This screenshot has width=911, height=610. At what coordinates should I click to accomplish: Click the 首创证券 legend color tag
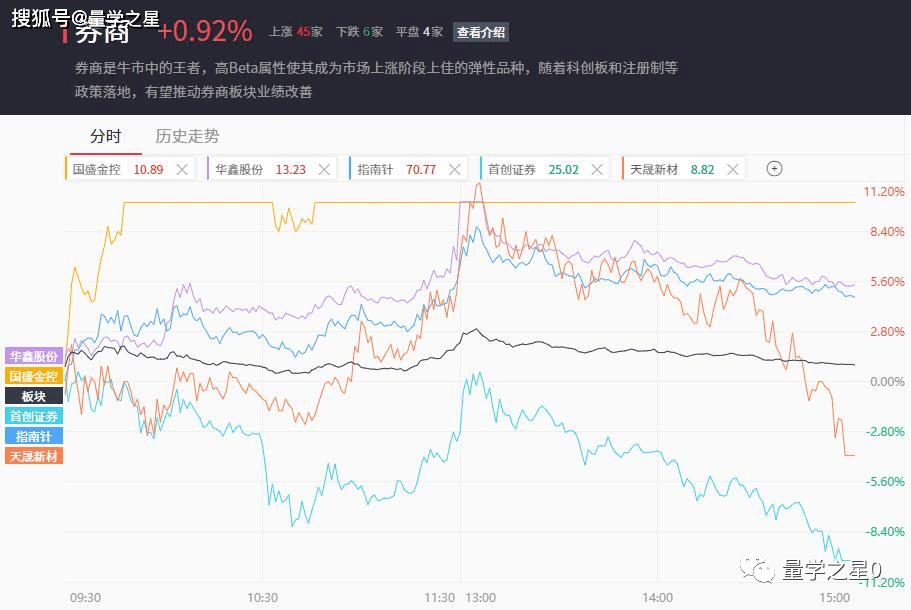[34, 416]
